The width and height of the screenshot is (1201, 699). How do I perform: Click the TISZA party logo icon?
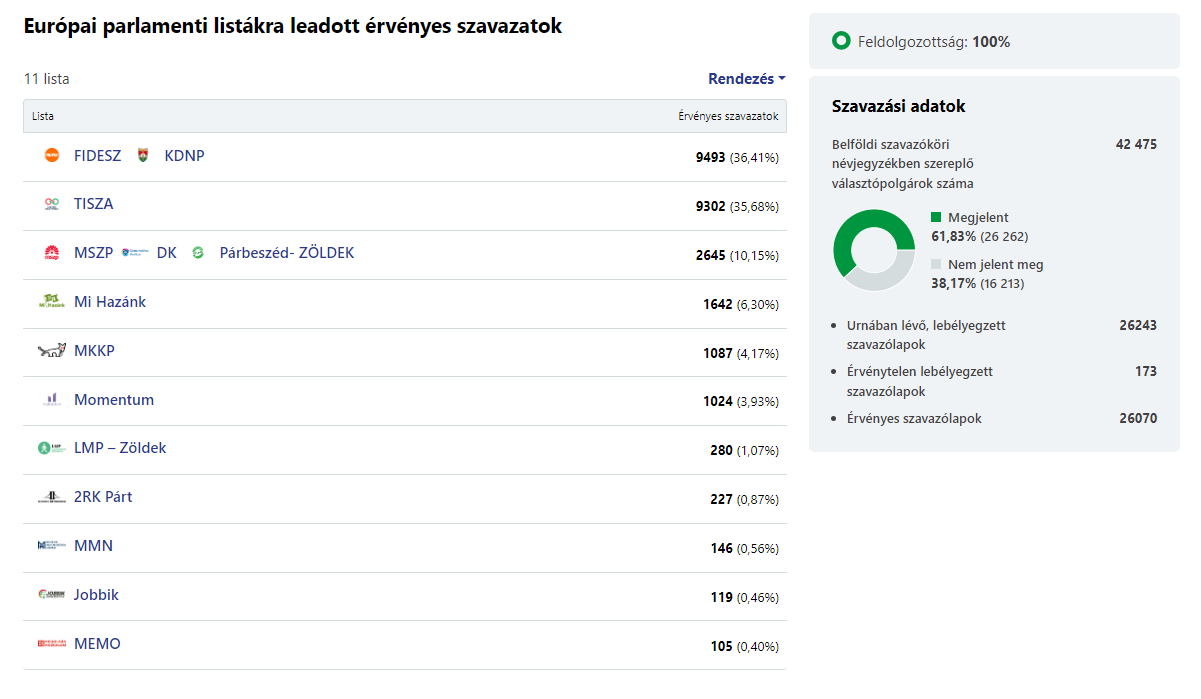point(52,204)
